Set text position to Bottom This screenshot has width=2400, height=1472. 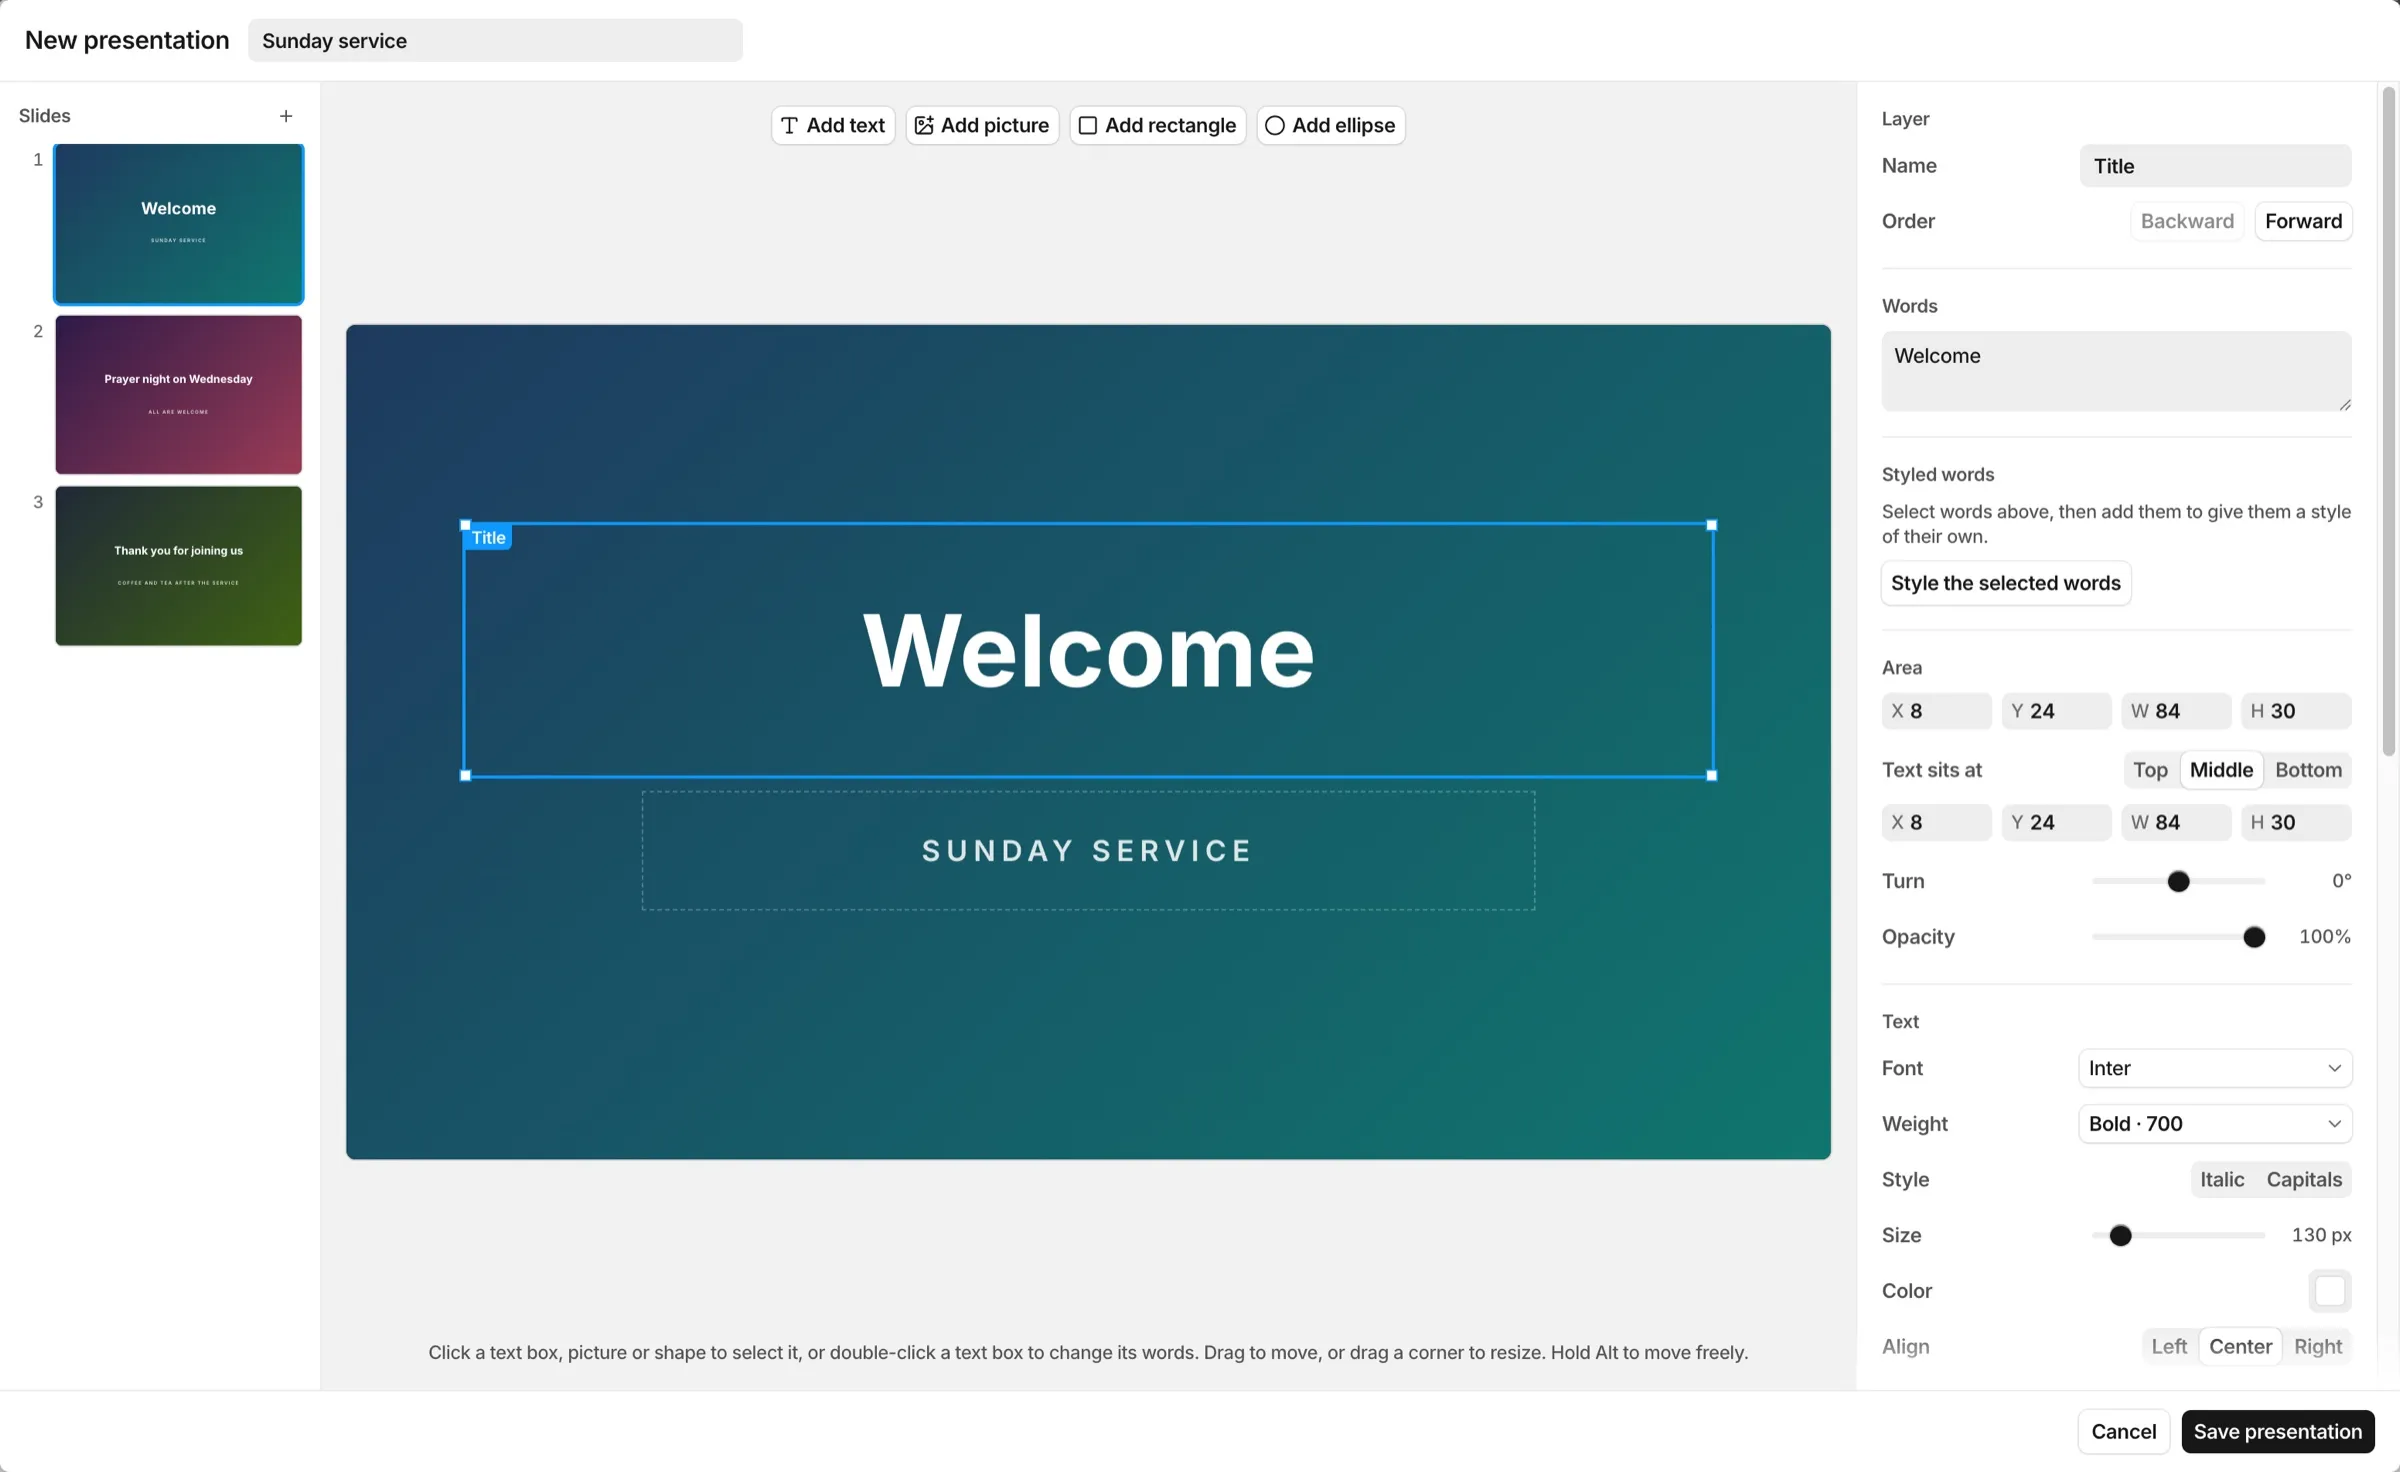[x=2308, y=770]
